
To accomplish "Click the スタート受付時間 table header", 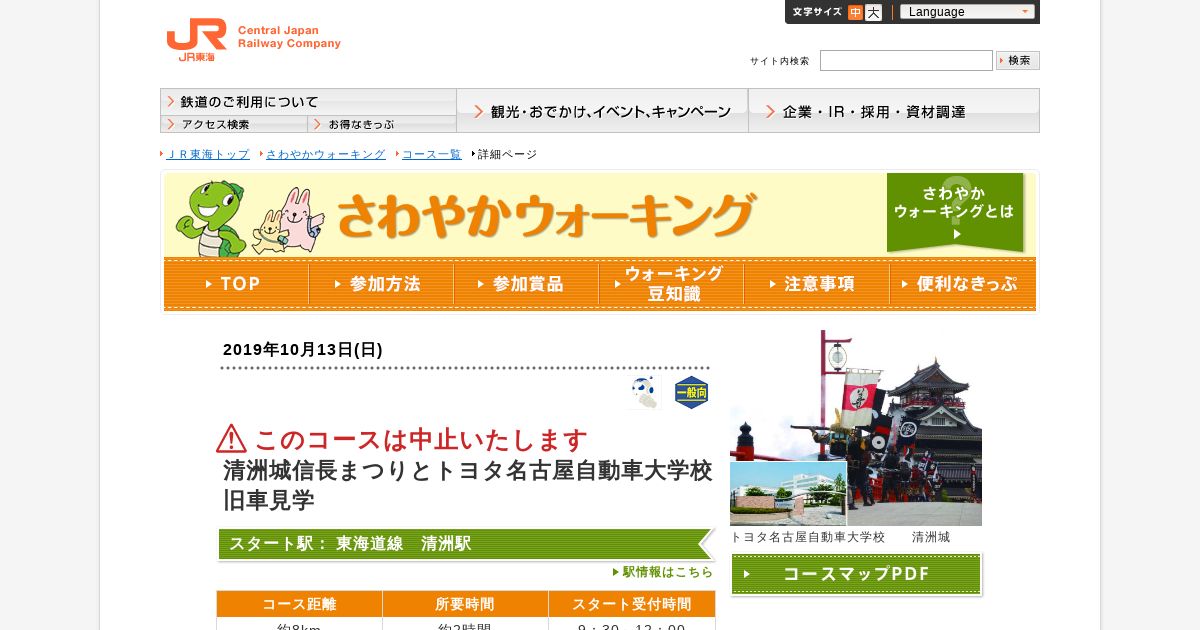I will 632,604.
